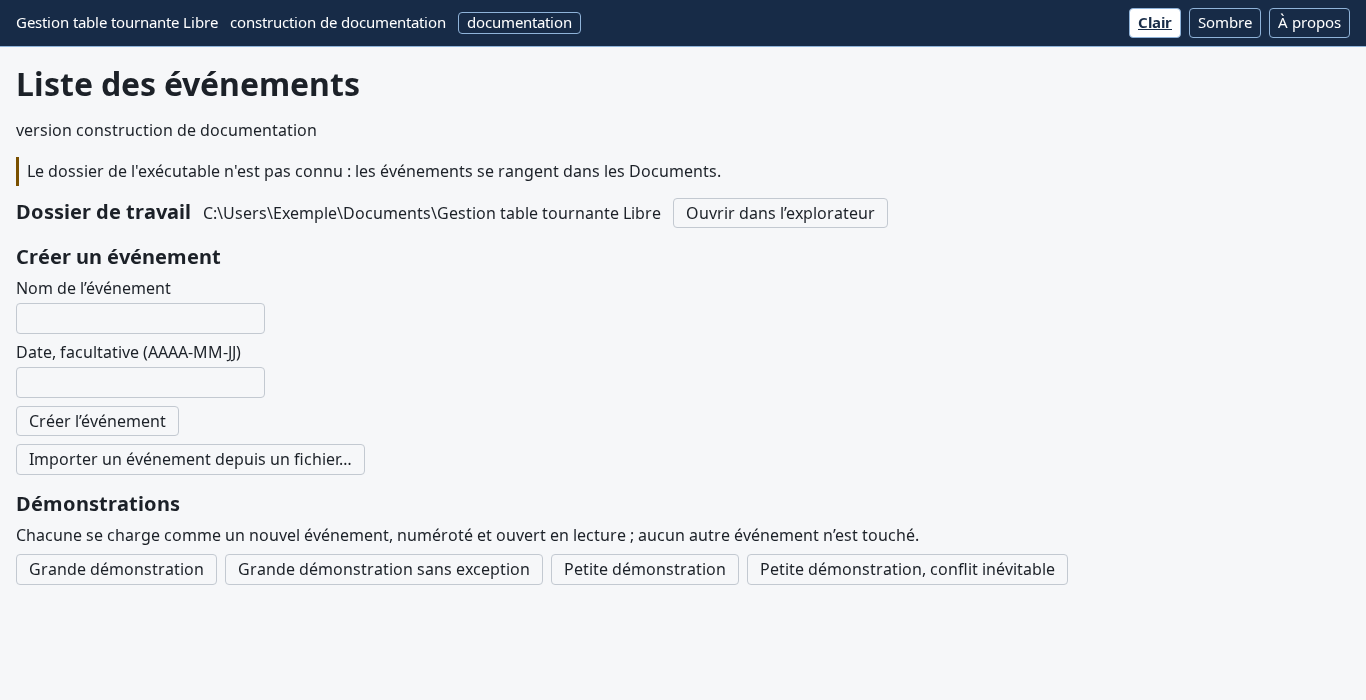Click the Créer un événement heading

(118, 257)
